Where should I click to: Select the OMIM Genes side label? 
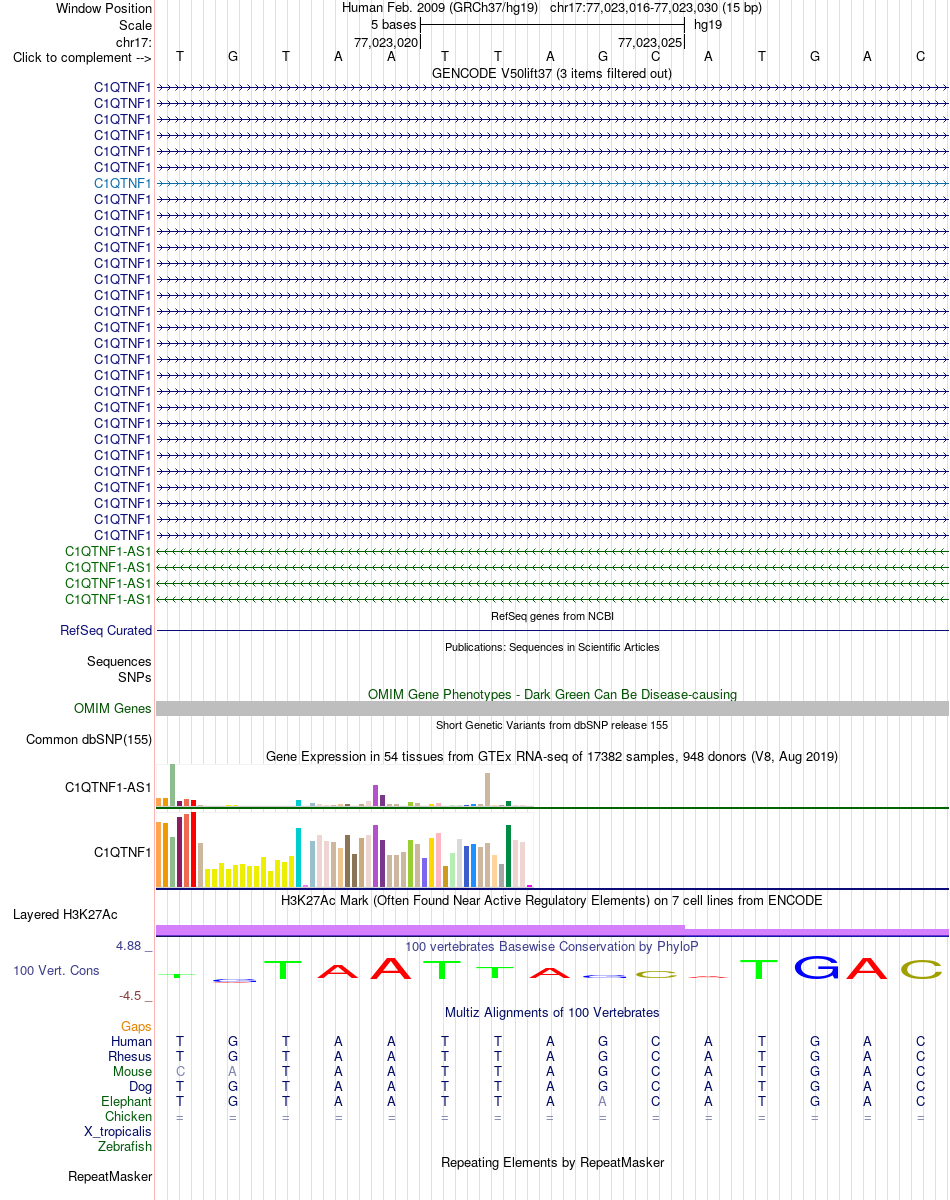113,708
